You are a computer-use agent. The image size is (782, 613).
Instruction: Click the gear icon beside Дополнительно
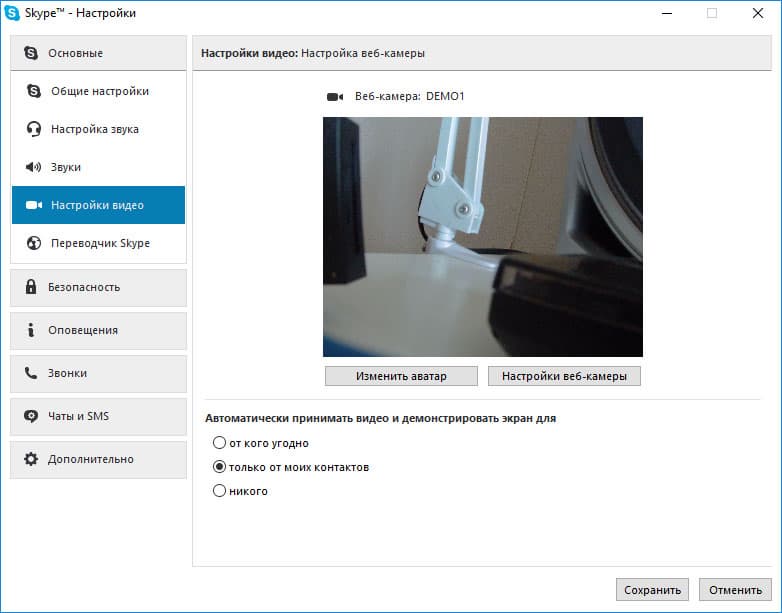[x=31, y=459]
